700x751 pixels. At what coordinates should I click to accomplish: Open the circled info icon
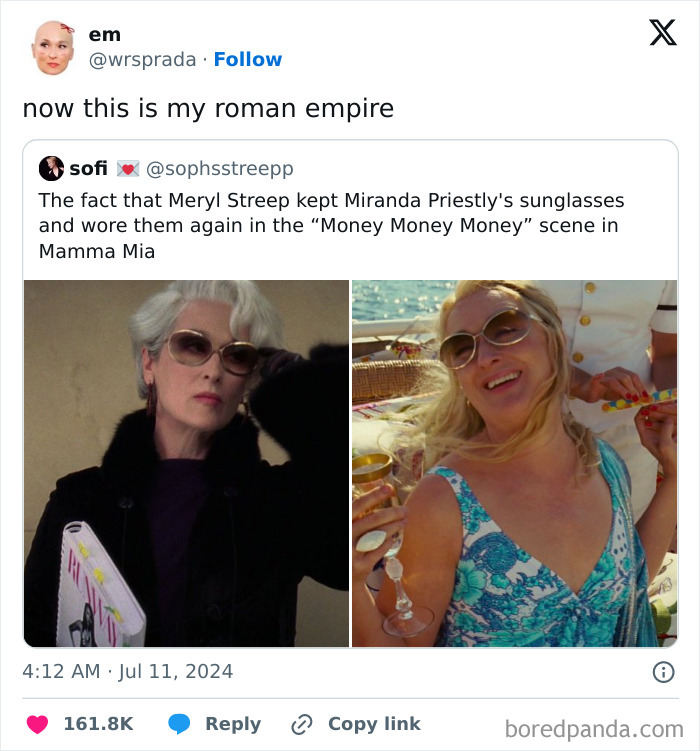(663, 672)
